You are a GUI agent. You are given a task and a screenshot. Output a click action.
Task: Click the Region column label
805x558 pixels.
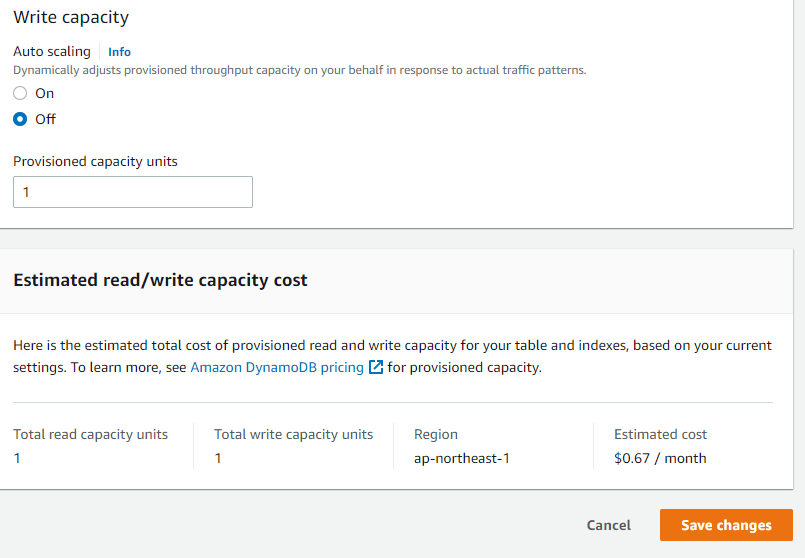(436, 434)
